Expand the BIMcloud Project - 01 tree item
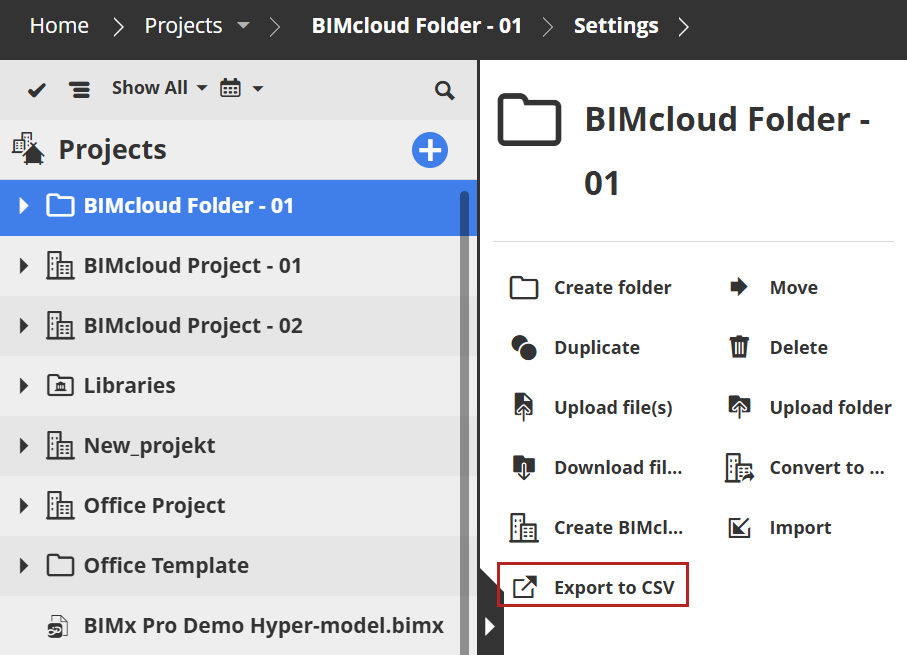This screenshot has width=907, height=655. (x=22, y=265)
